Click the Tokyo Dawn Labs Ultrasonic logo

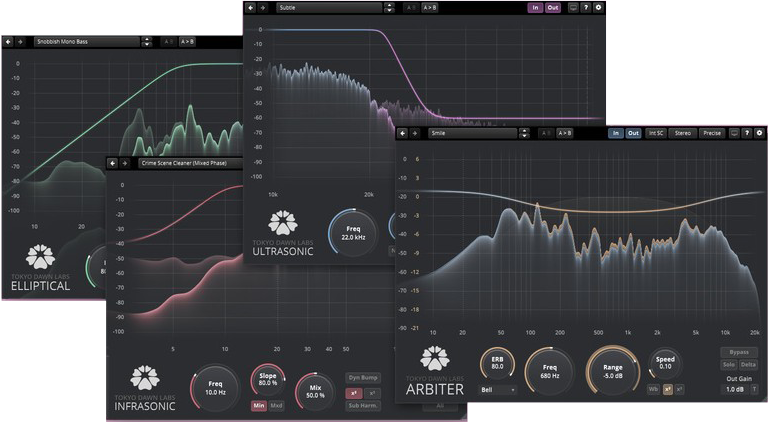coord(283,234)
